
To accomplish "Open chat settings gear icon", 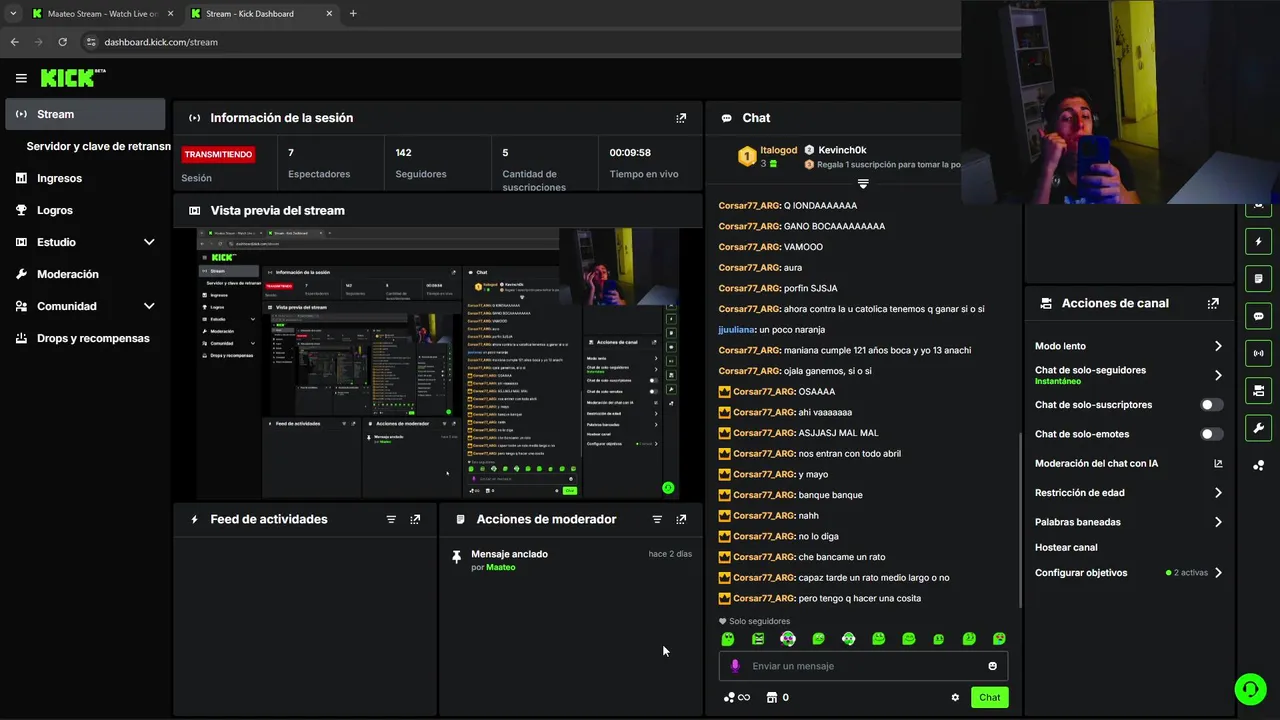I will pos(955,698).
